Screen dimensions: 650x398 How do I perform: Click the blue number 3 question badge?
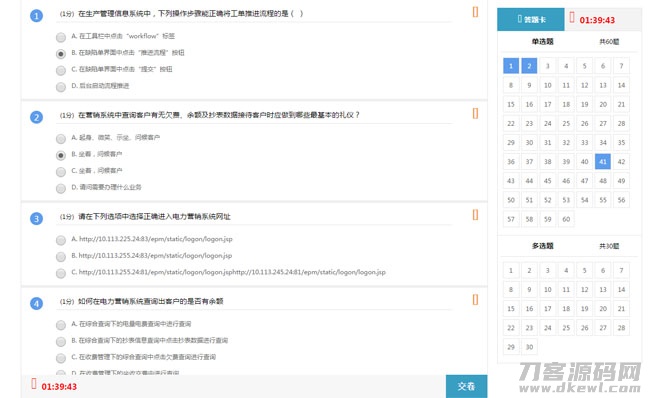coord(36,218)
